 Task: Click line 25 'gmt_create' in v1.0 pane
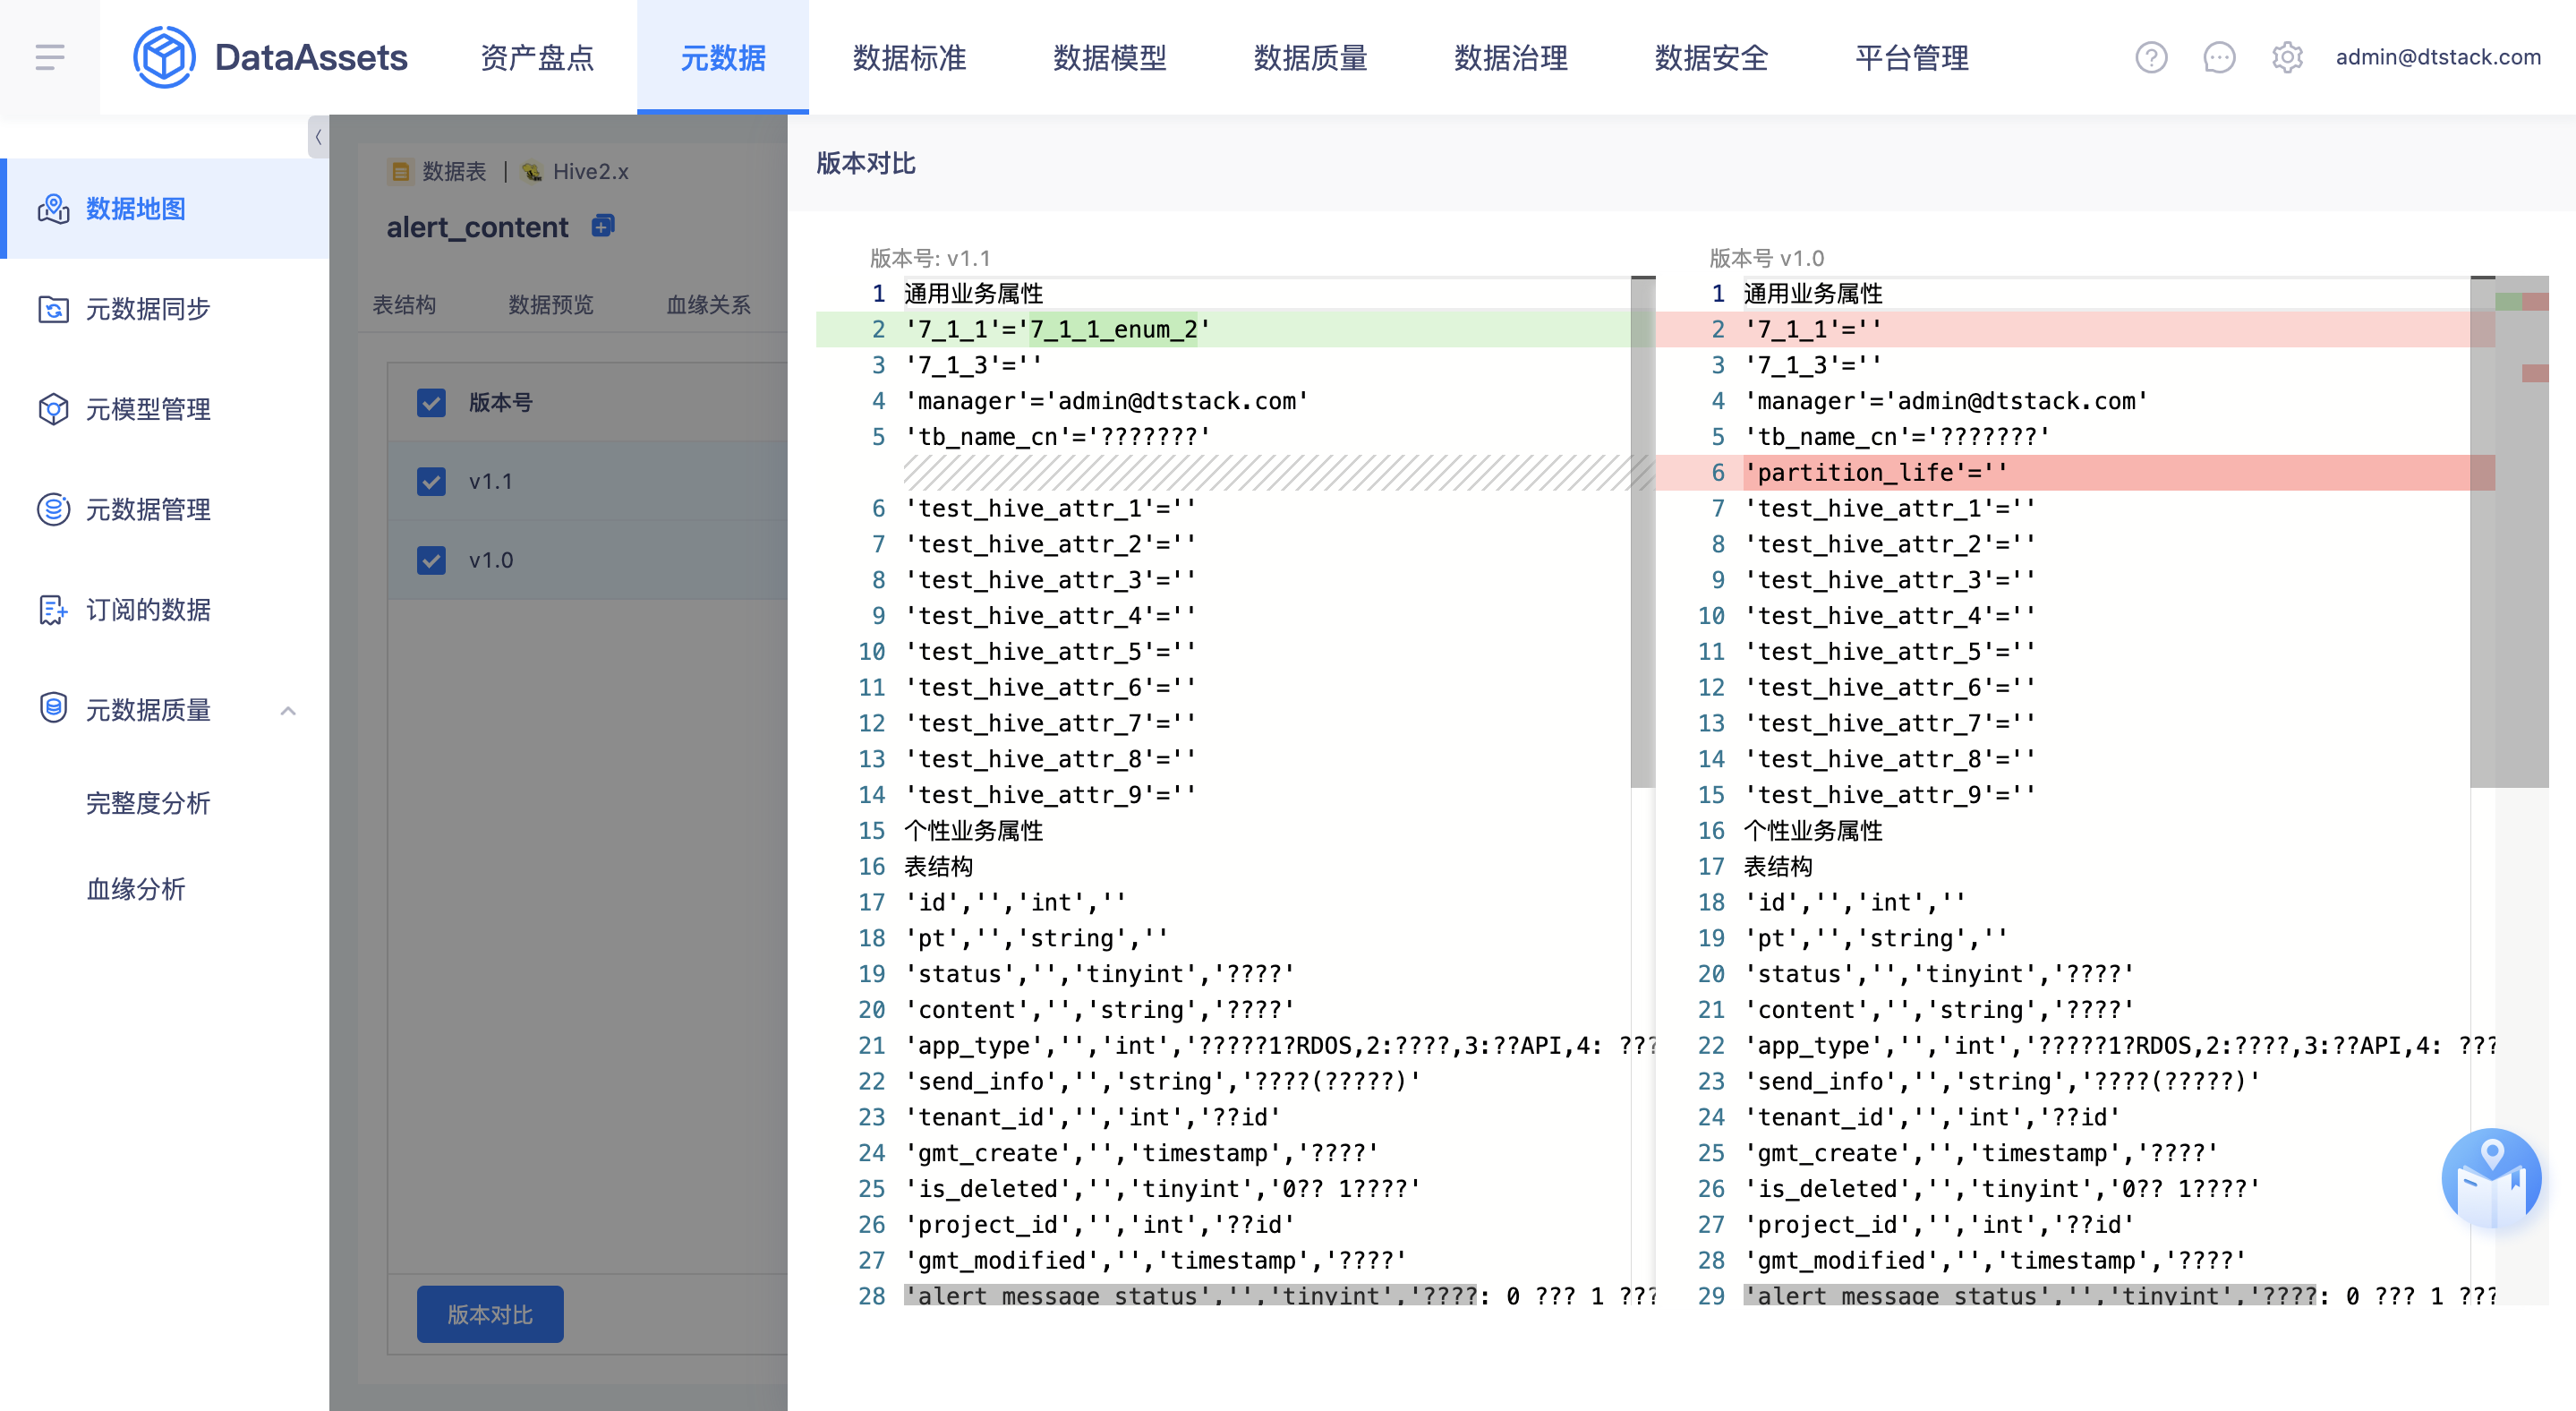click(x=1980, y=1153)
